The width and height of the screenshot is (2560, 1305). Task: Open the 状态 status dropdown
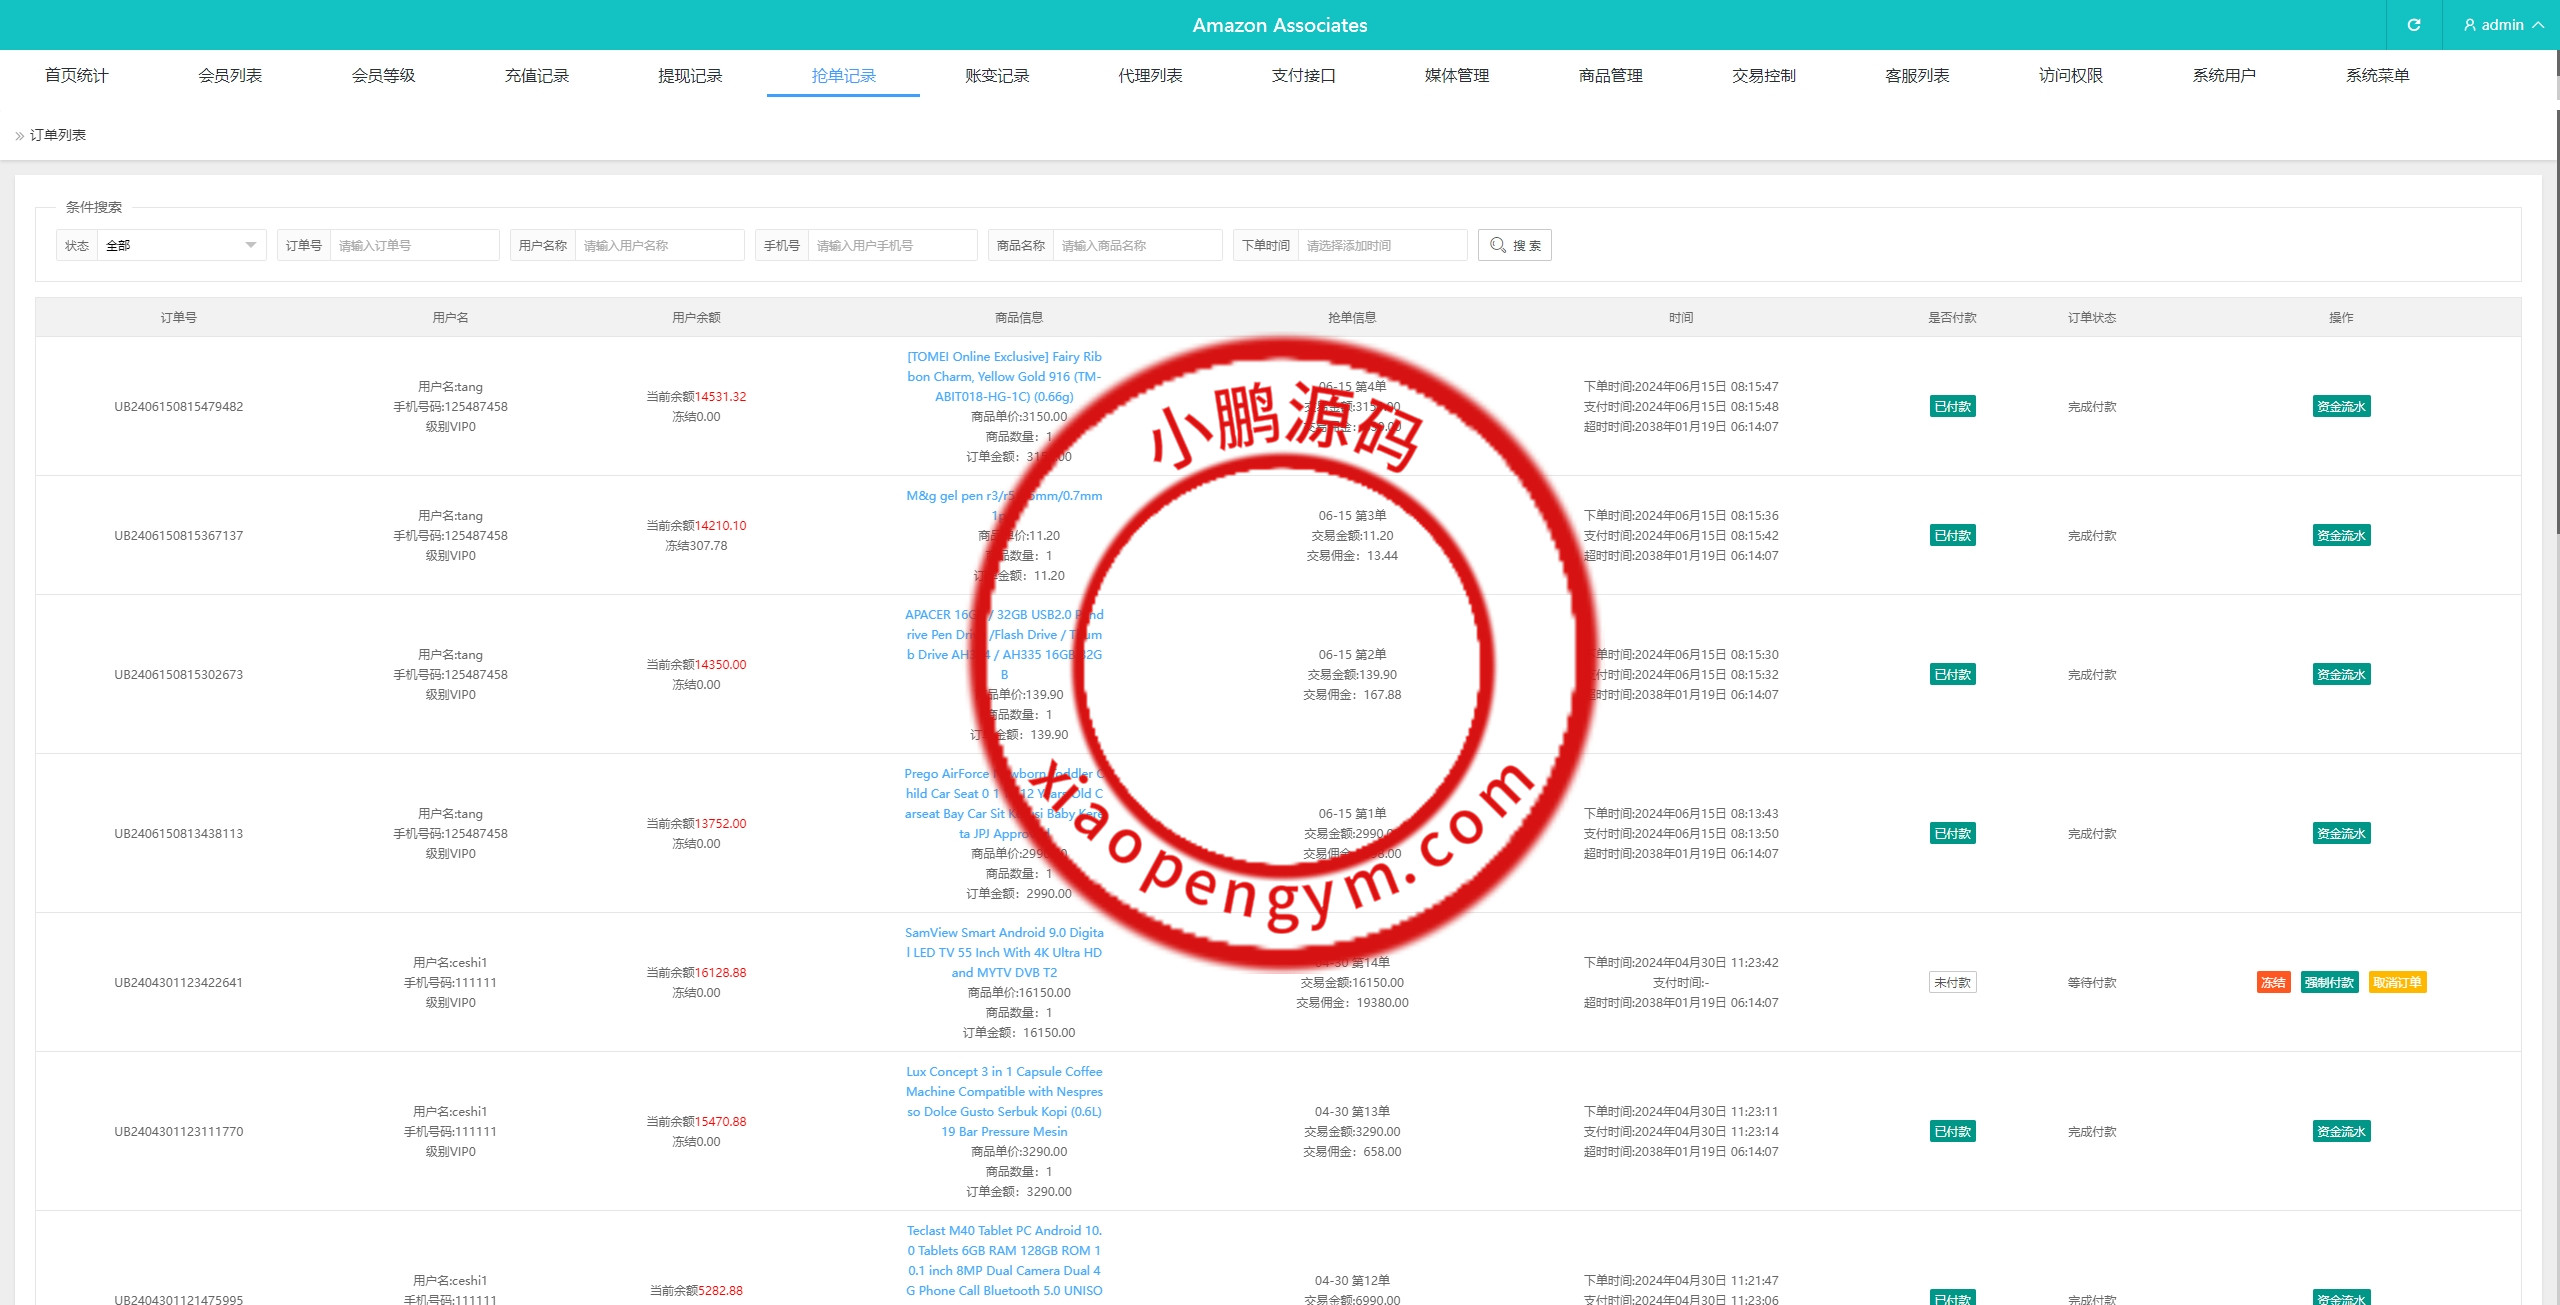(181, 245)
